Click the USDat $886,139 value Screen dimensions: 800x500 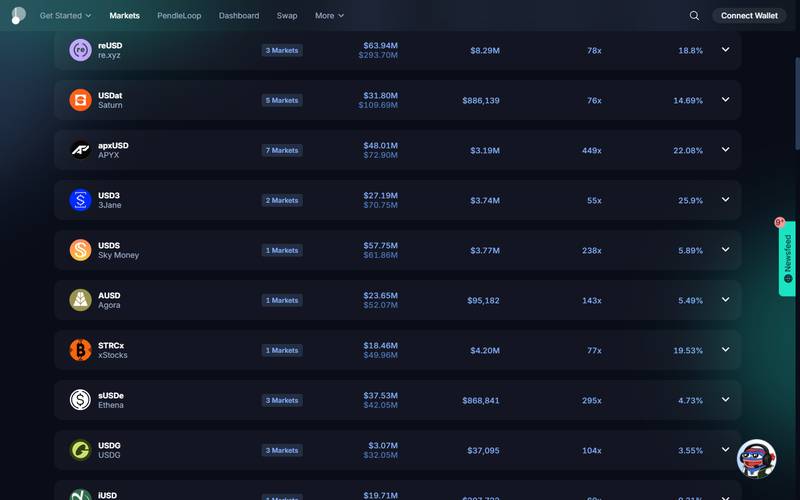click(x=481, y=101)
